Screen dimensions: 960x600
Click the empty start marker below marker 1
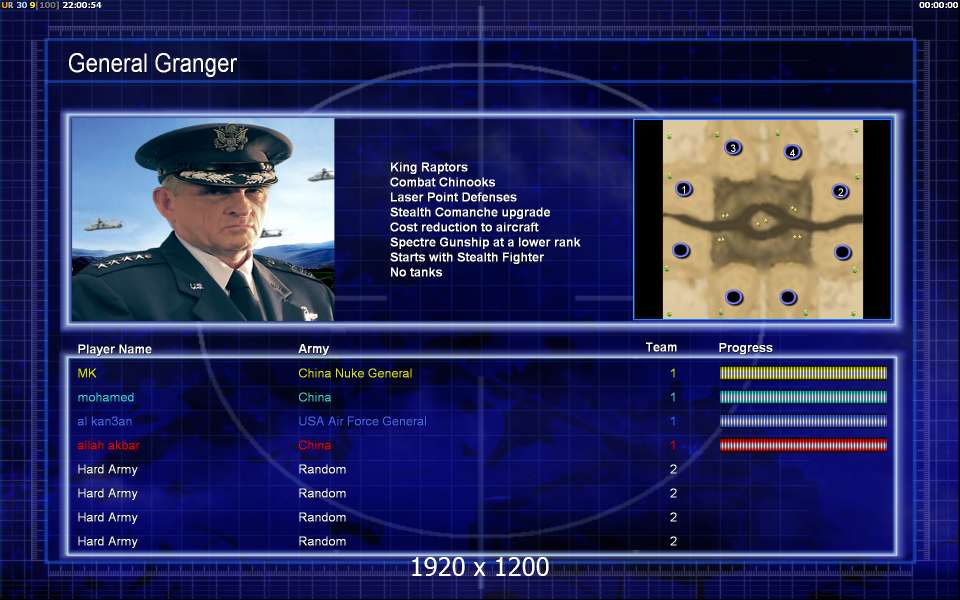(x=681, y=250)
